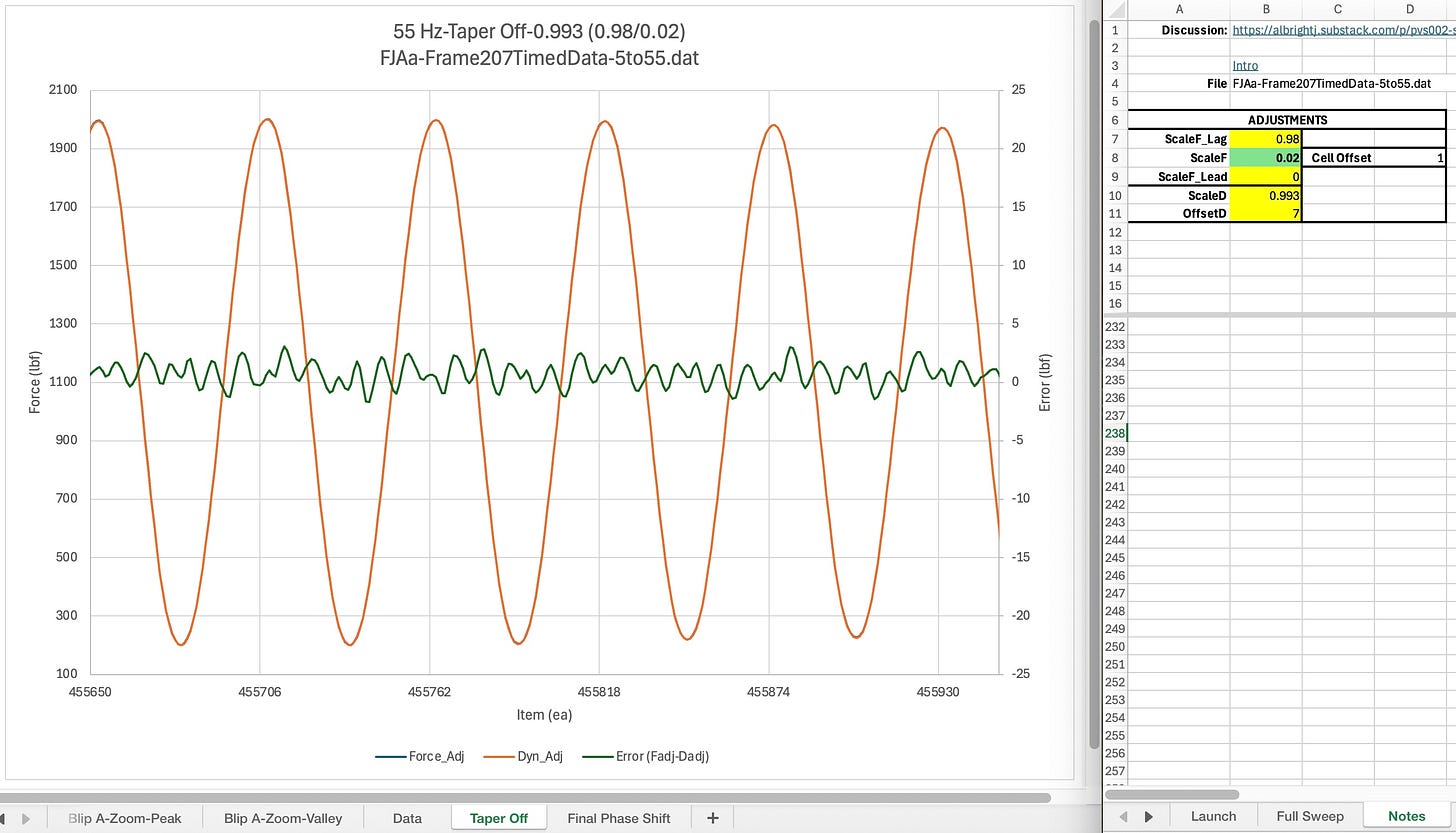Click the OffsetD cell with value 7
1456x833 pixels.
(1266, 213)
